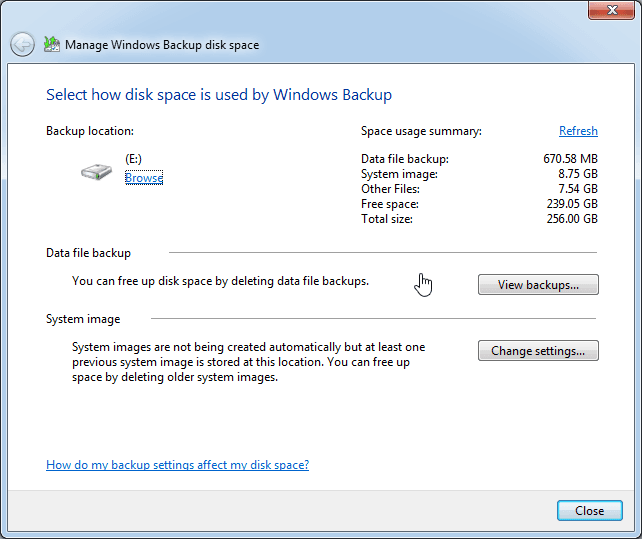Click the 'Data file backup' section header
Image resolution: width=642 pixels, height=539 pixels.
(x=88, y=253)
